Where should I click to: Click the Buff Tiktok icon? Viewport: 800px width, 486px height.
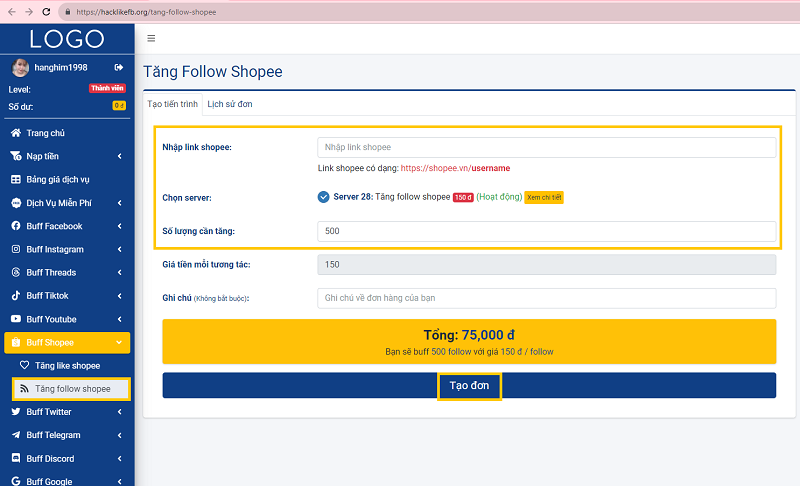point(16,295)
